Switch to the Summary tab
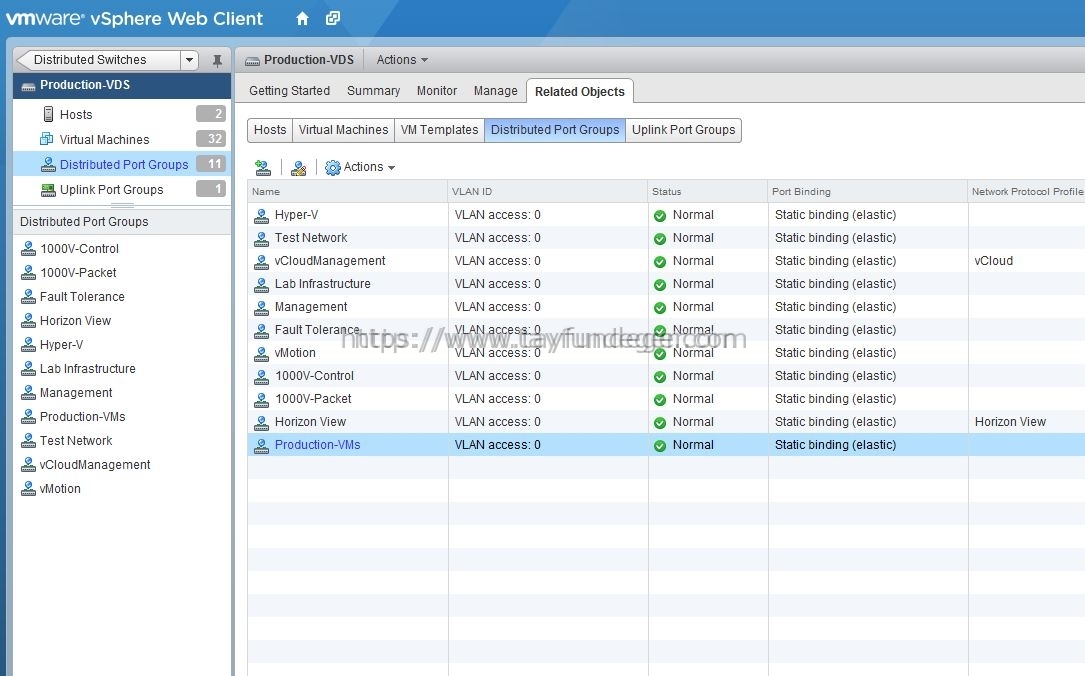This screenshot has width=1085, height=676. [x=374, y=91]
